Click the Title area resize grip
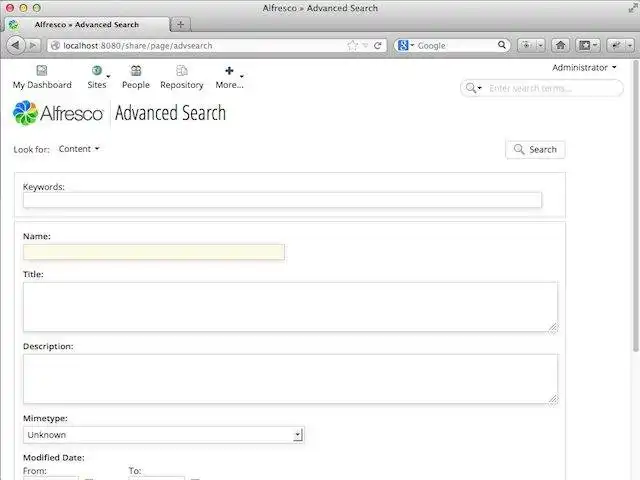The height and width of the screenshot is (480, 640). click(x=553, y=328)
